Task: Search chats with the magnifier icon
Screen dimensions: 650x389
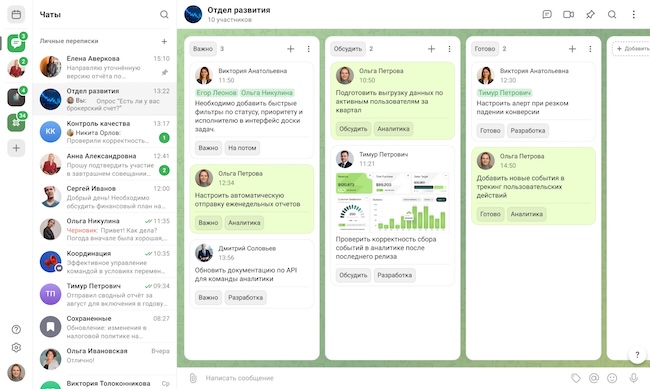Action: pos(164,15)
